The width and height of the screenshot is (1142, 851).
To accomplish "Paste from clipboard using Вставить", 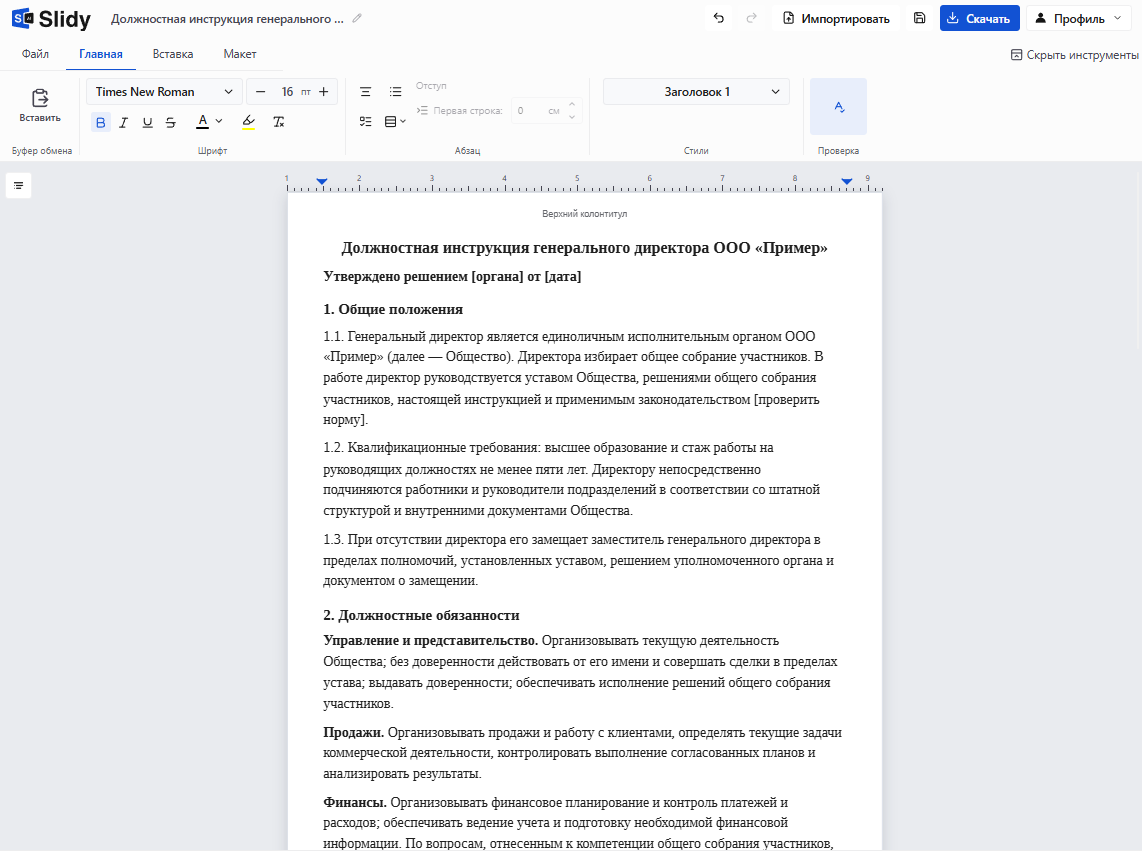I will 40,106.
